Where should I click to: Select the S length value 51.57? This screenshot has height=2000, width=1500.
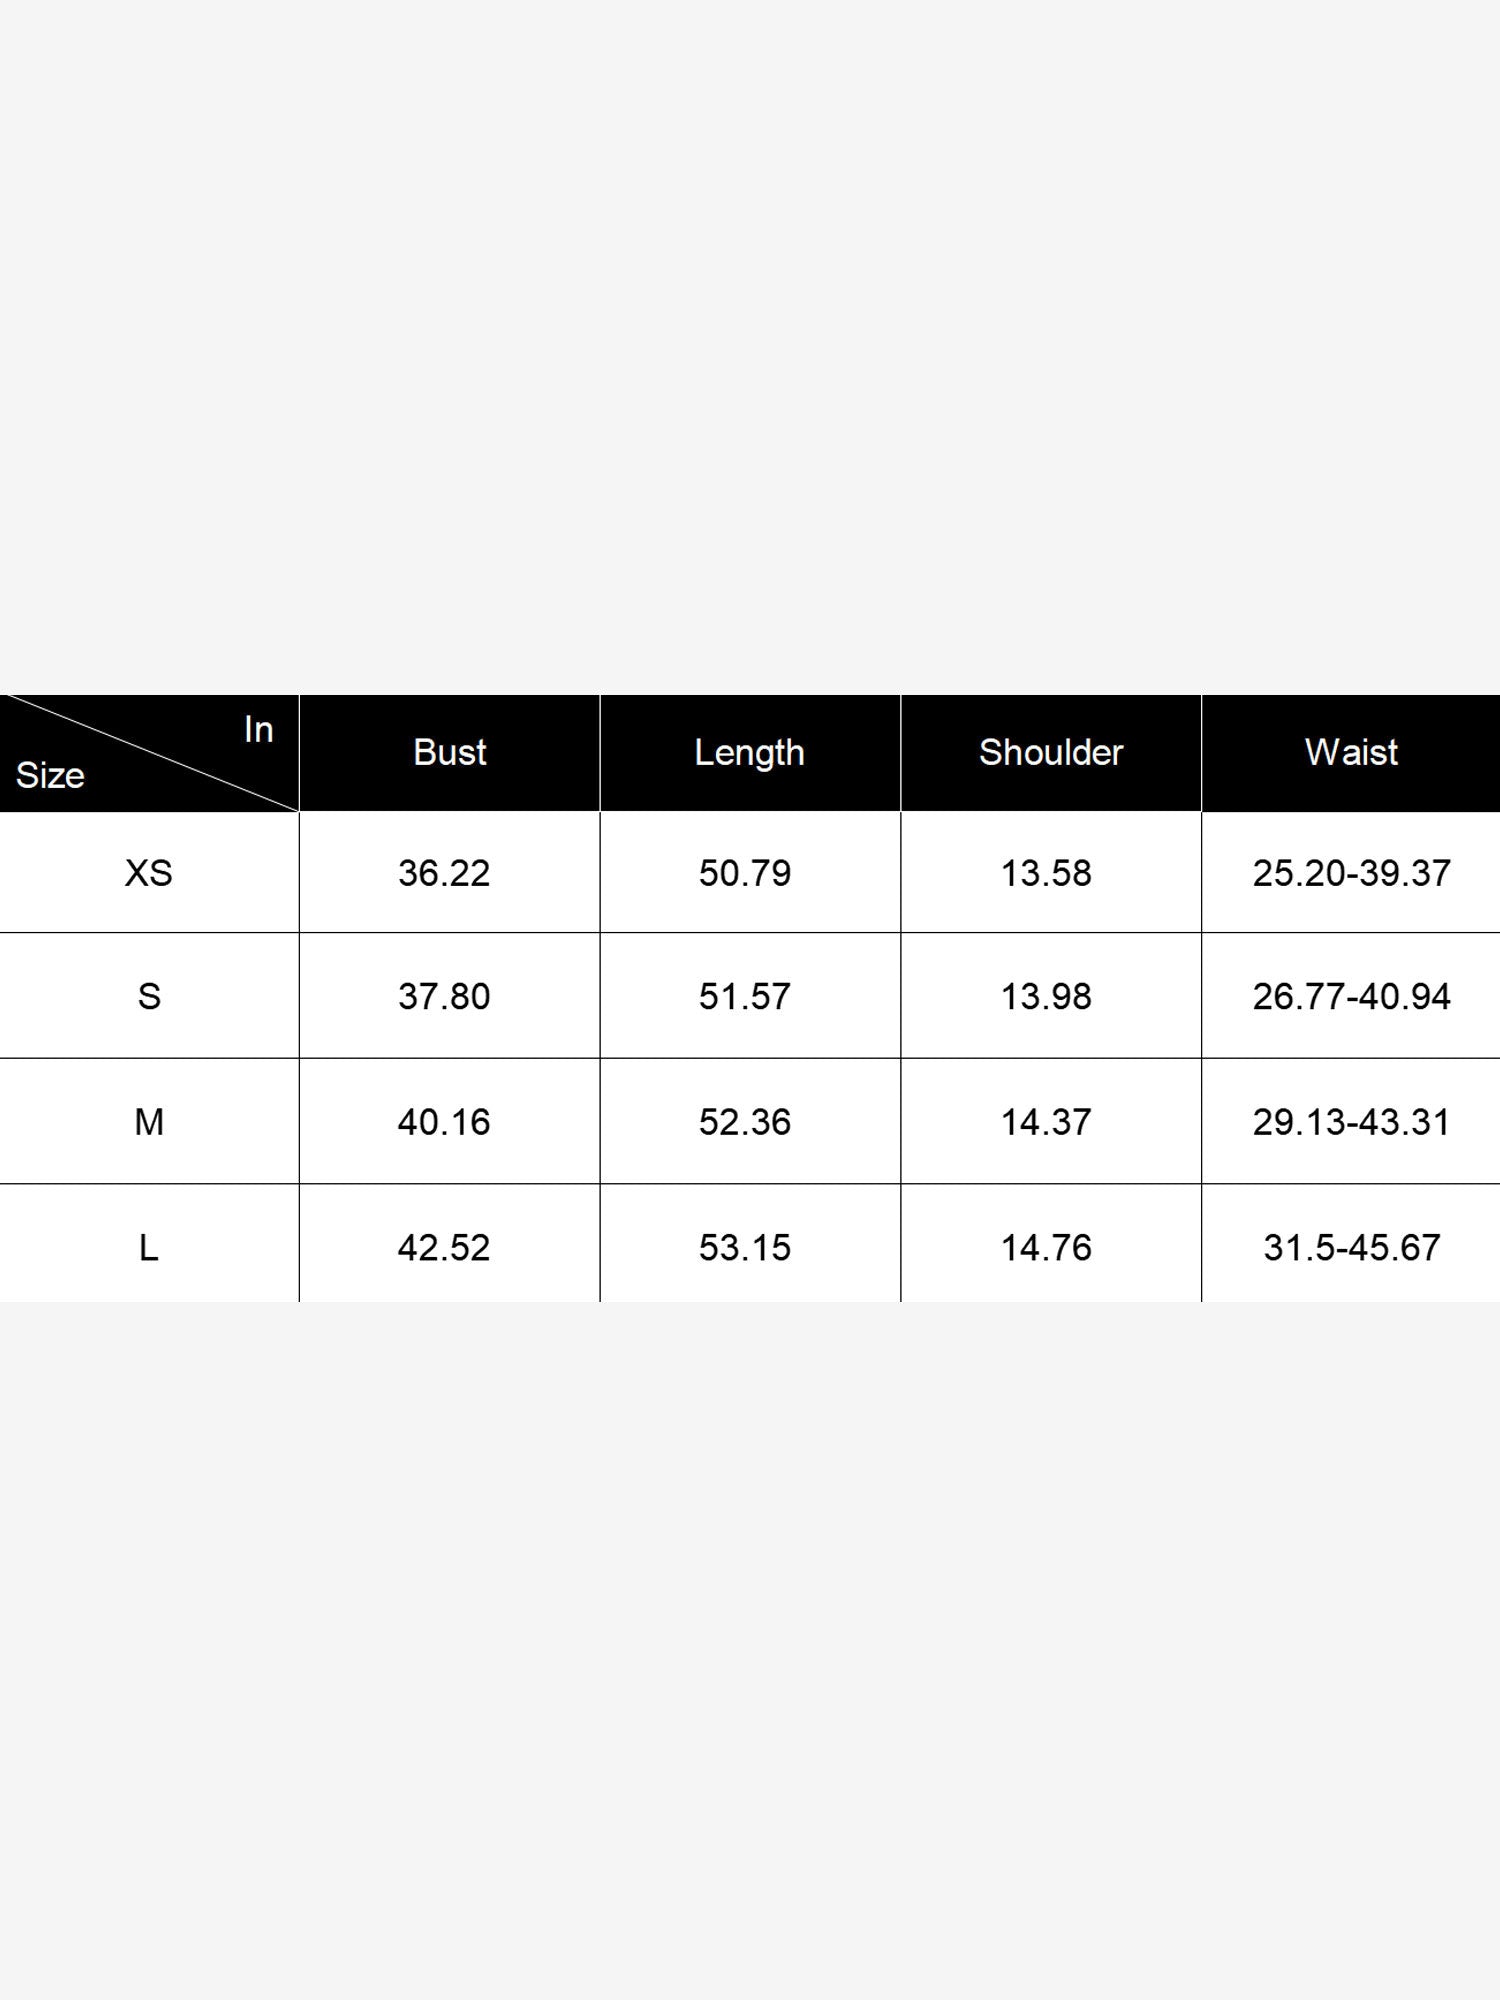click(x=745, y=996)
